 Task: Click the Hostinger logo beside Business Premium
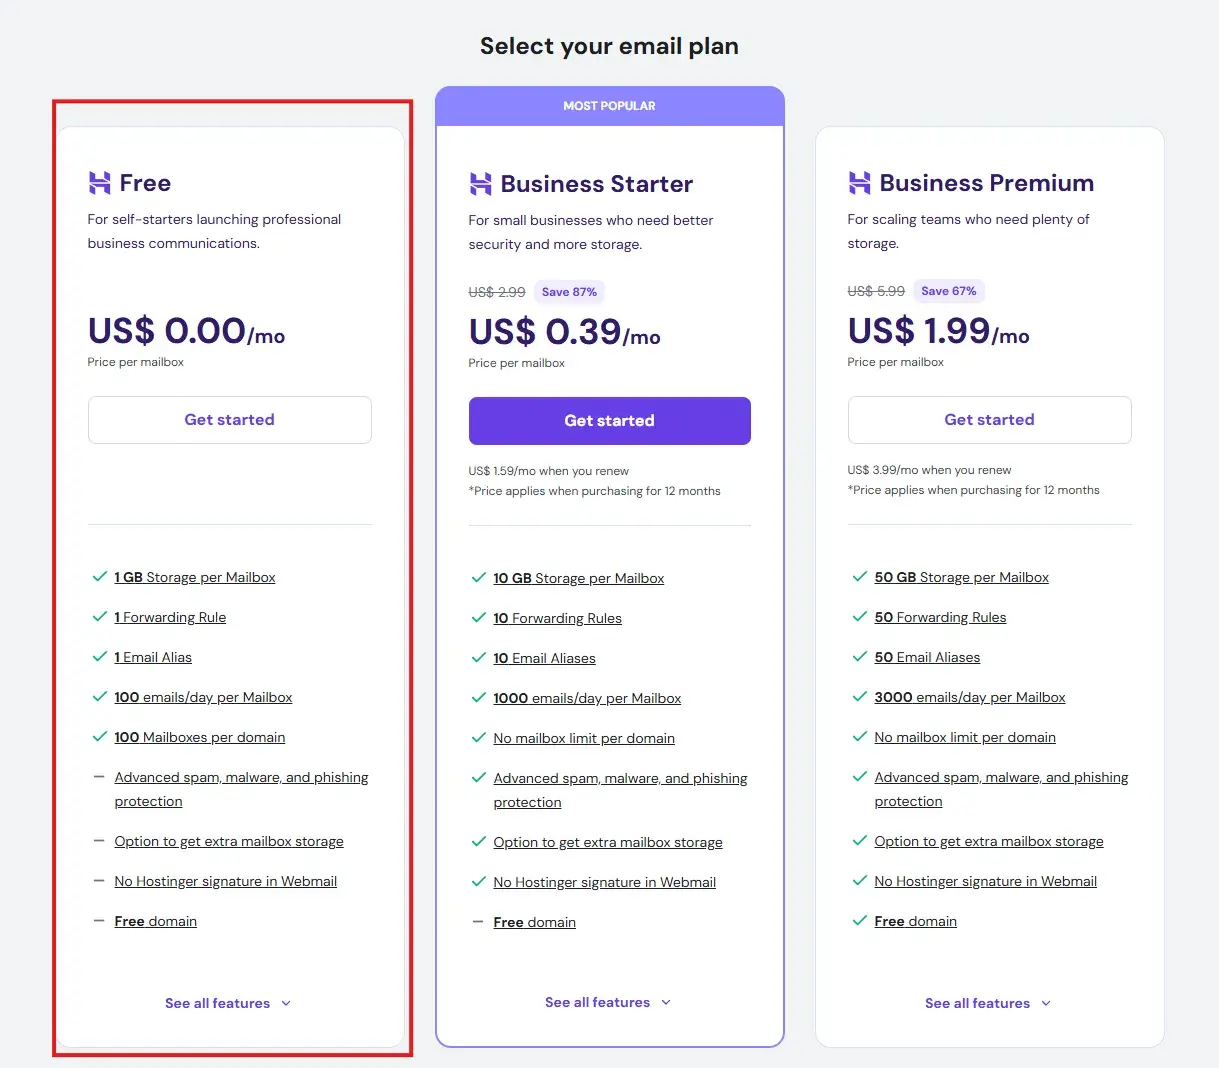tap(859, 183)
